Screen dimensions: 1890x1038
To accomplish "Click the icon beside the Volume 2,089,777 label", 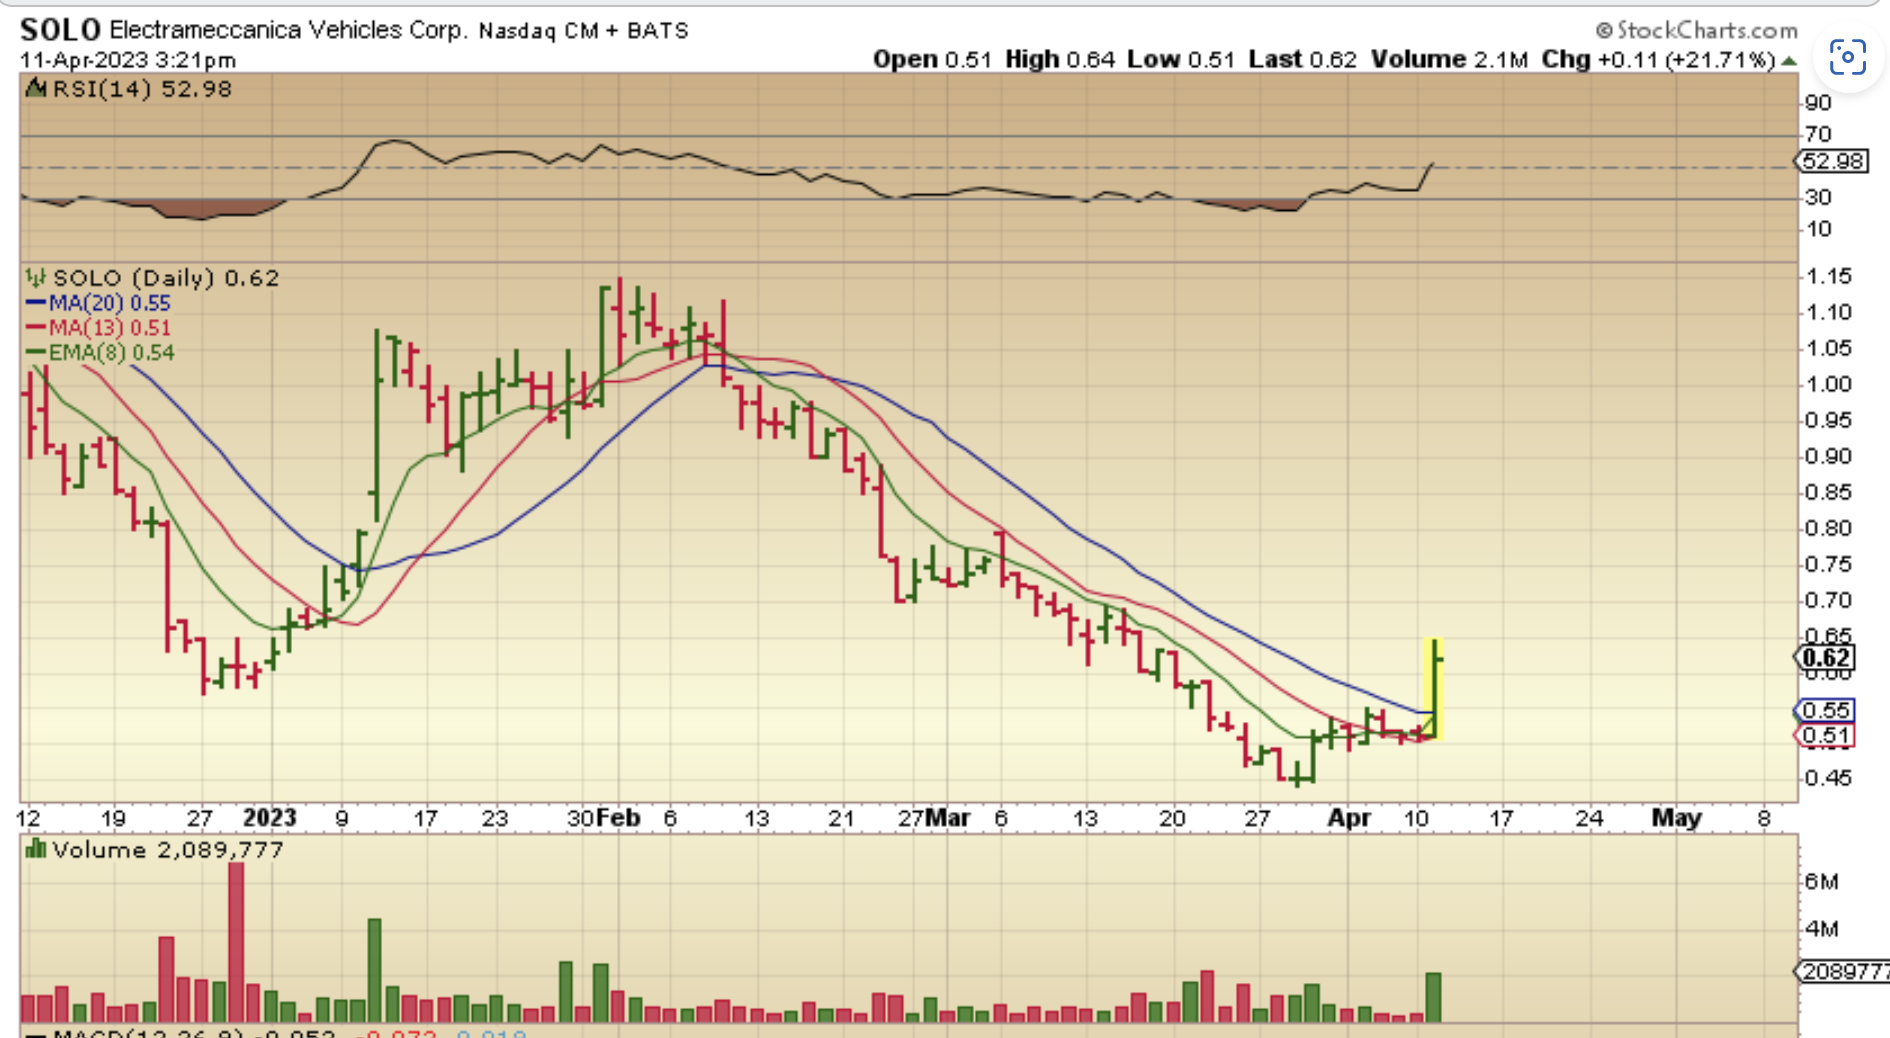I will [x=36, y=850].
